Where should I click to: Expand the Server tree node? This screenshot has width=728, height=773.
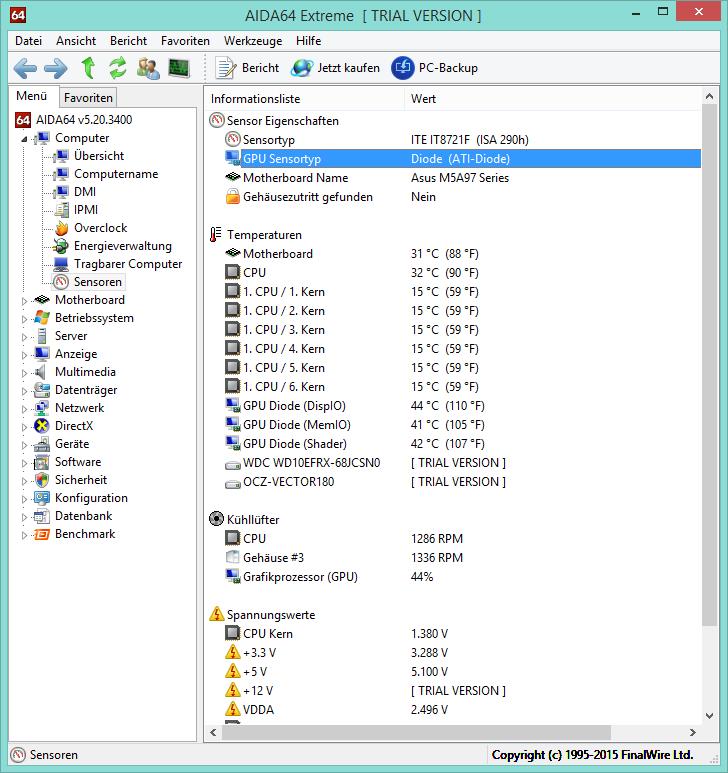click(24, 337)
